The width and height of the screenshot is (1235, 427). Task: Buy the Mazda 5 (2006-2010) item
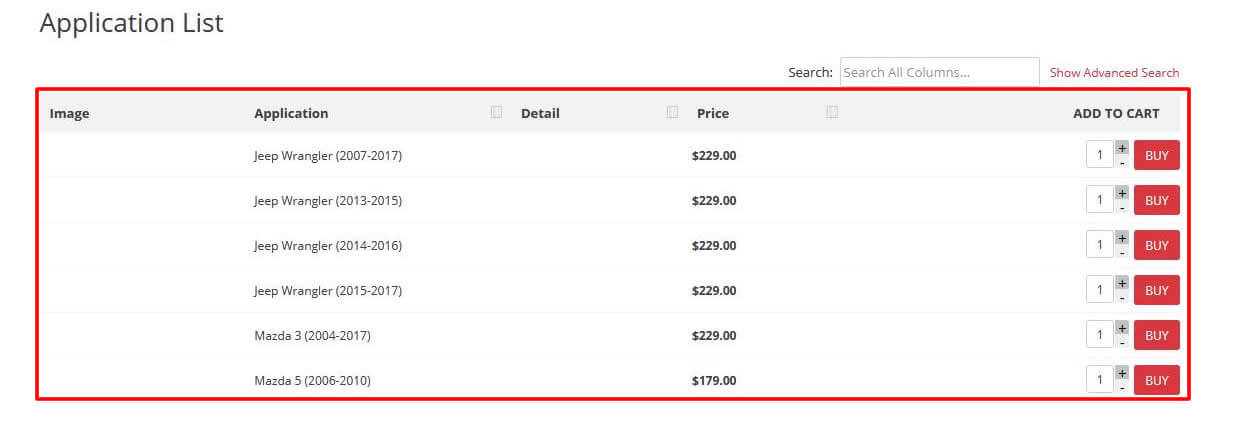[1157, 380]
